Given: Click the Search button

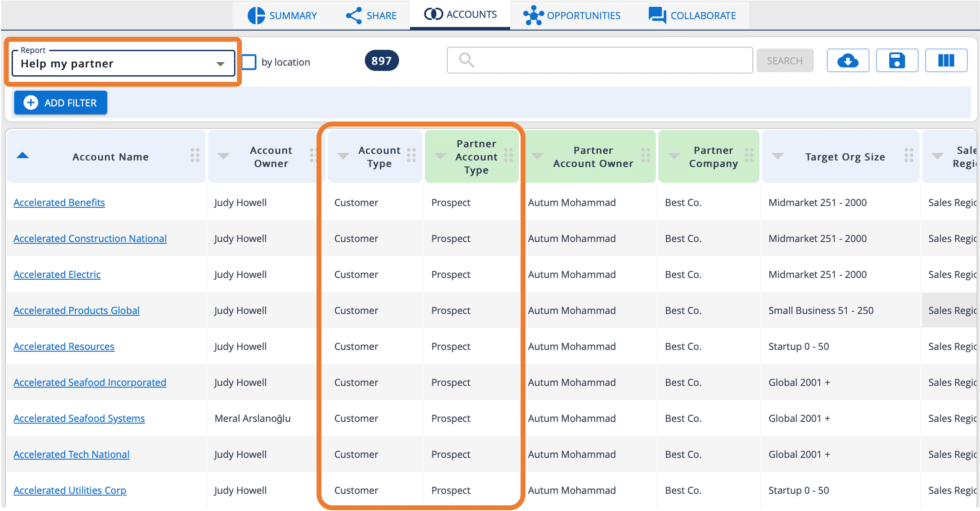Looking at the screenshot, I should point(784,61).
